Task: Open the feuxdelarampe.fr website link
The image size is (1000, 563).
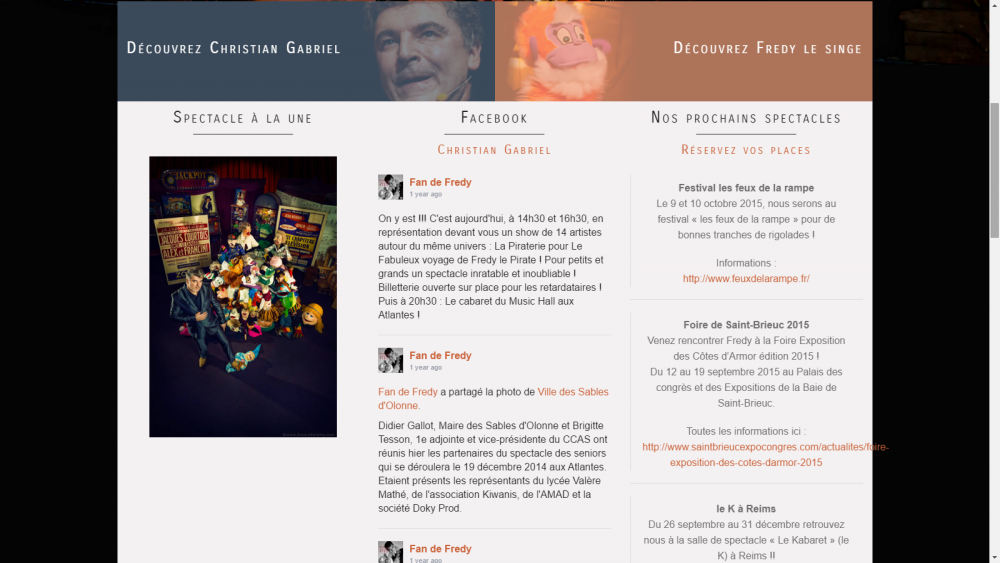Action: pos(746,279)
